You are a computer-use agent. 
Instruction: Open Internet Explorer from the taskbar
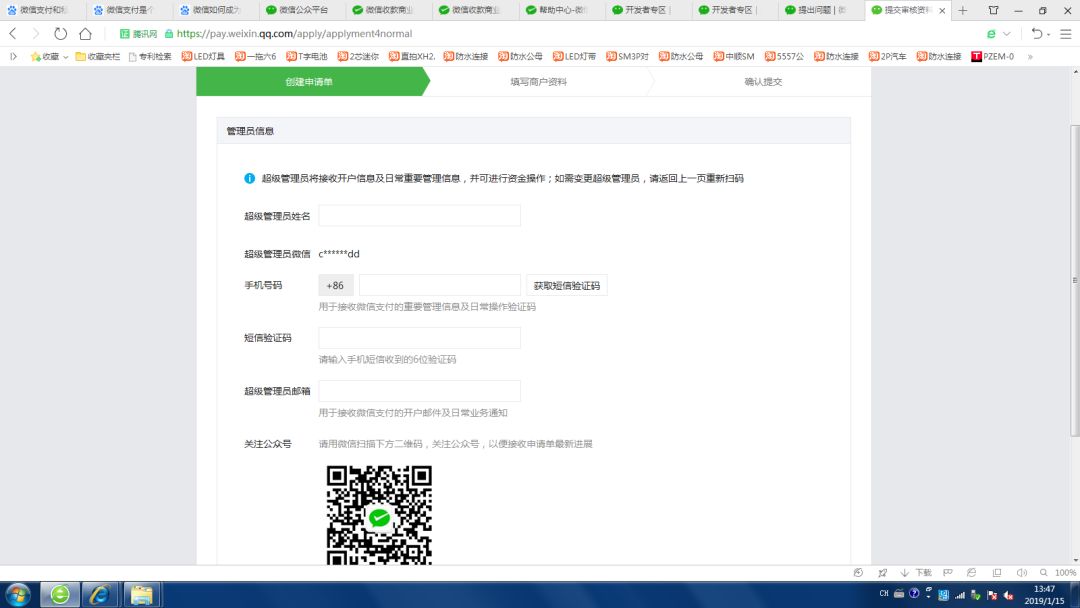(100, 594)
